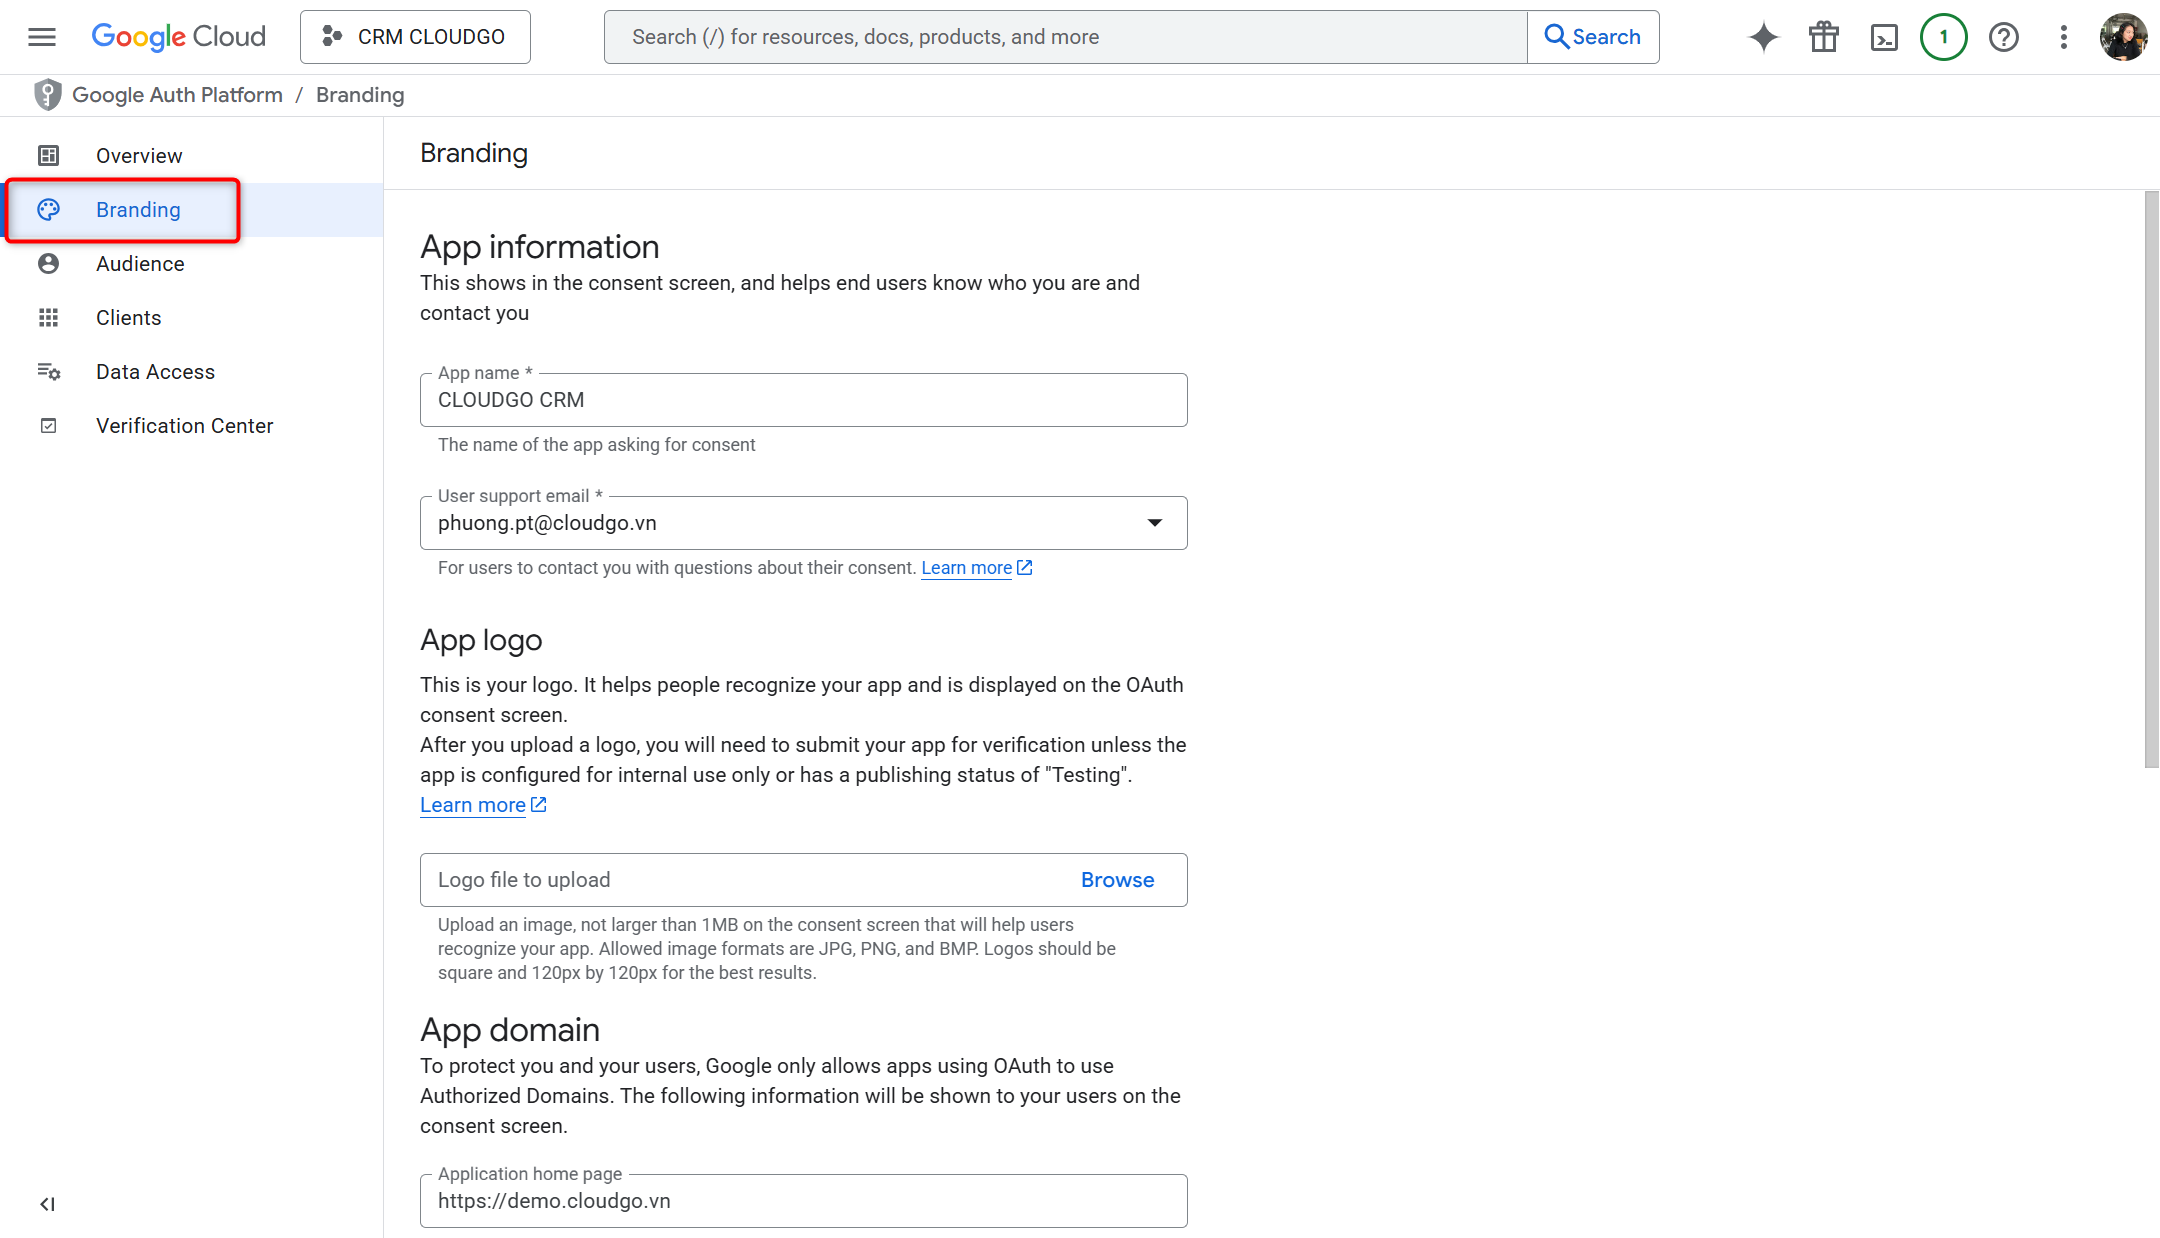Open the User support email dropdown

point(1154,522)
